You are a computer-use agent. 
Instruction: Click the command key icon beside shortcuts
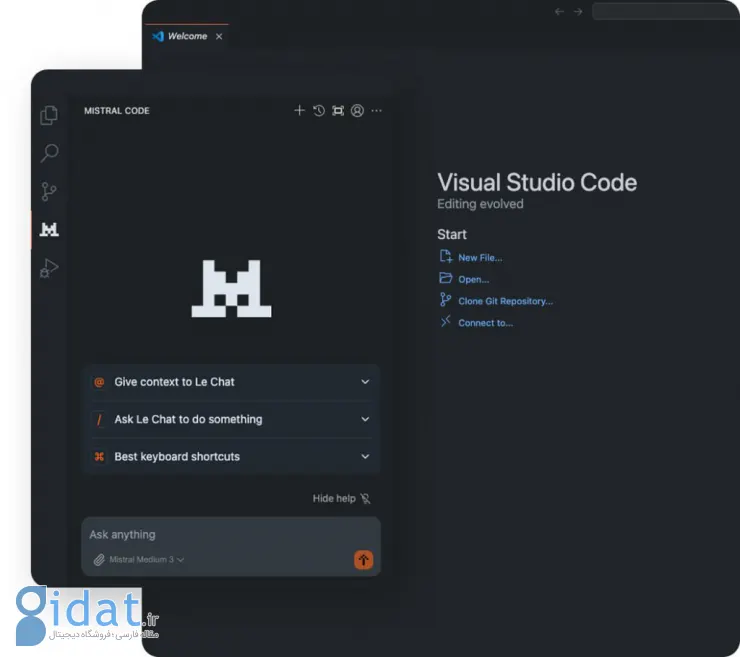pos(99,456)
